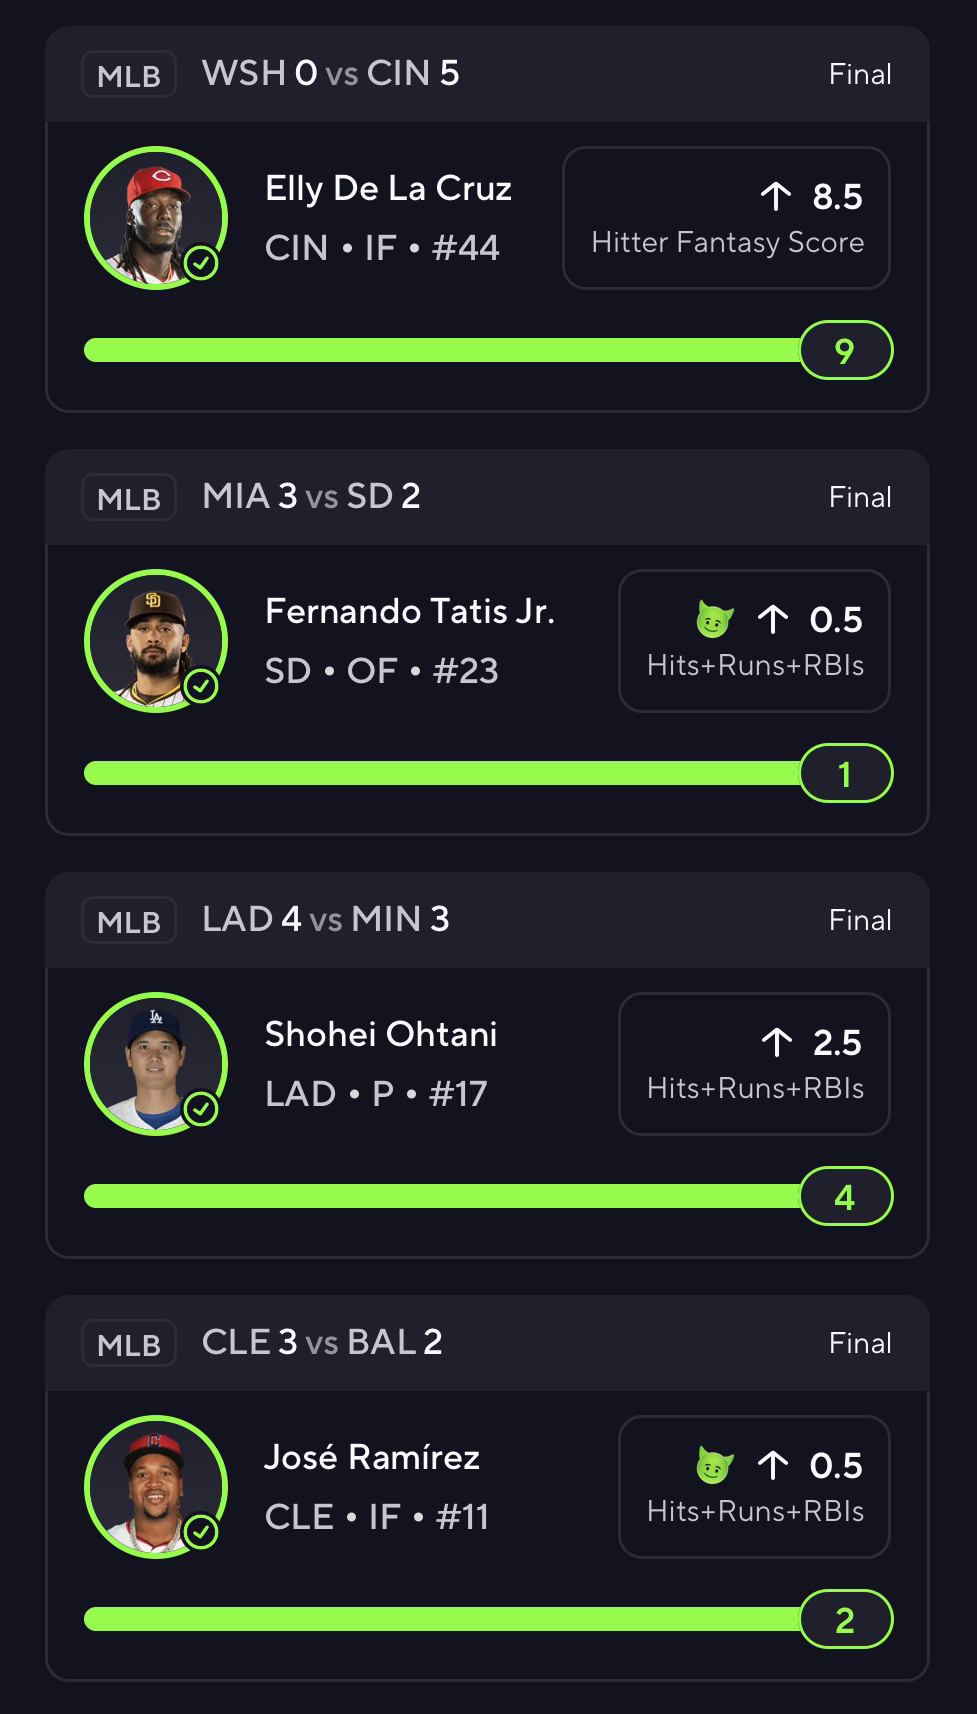Click the green checkmark on Ohtani's avatar
This screenshot has height=1714, width=977.
click(x=202, y=1109)
